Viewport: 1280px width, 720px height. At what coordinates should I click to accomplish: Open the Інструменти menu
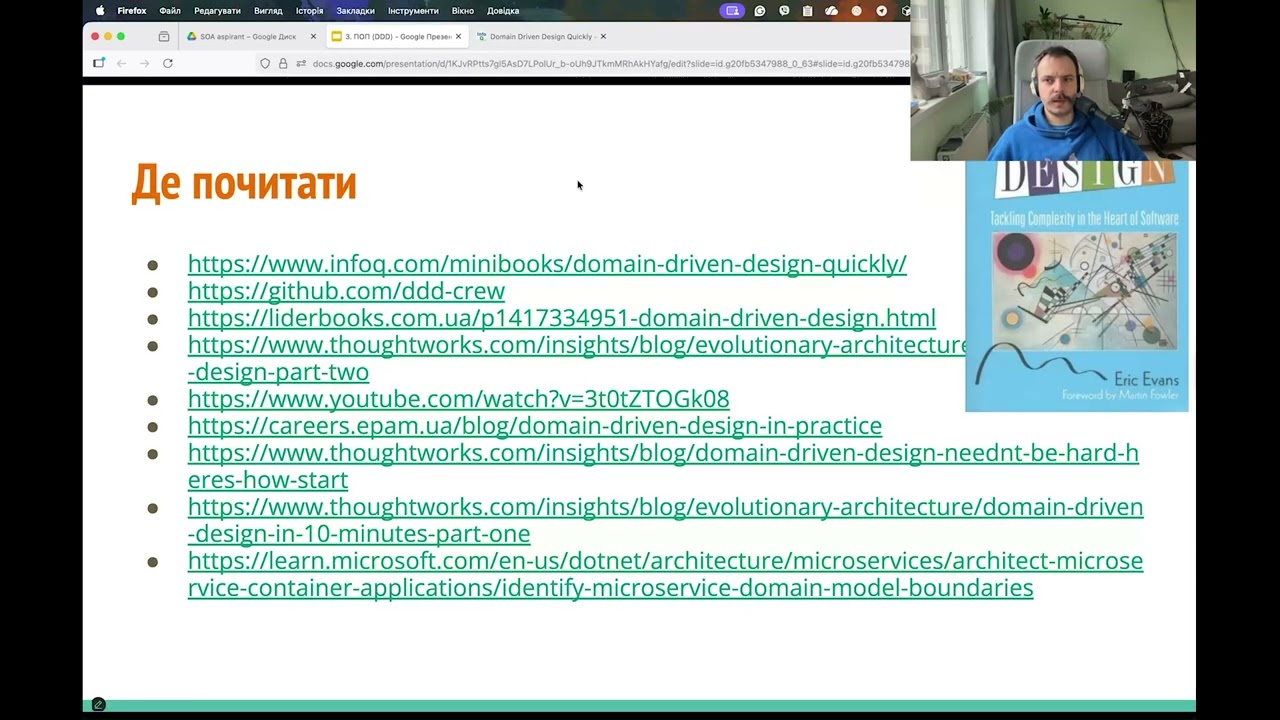413,11
